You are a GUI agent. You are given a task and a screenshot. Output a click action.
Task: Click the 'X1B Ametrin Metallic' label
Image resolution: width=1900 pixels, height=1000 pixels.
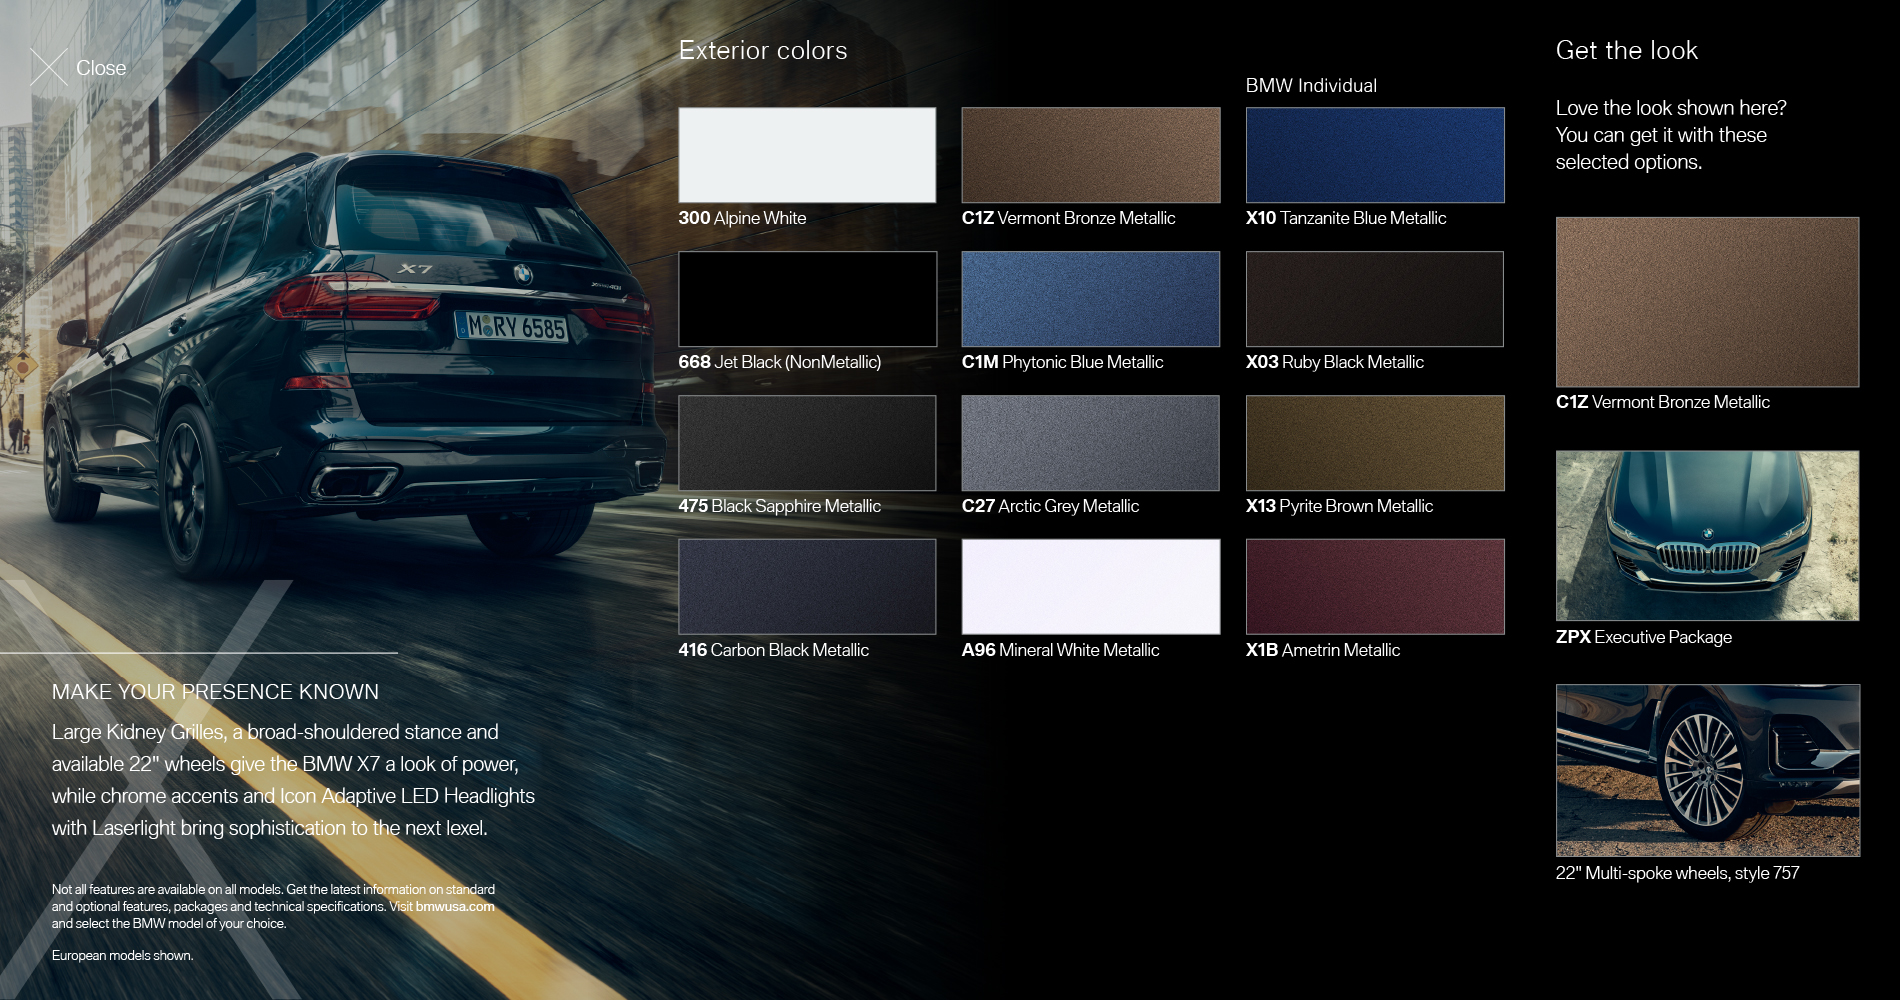(1323, 650)
